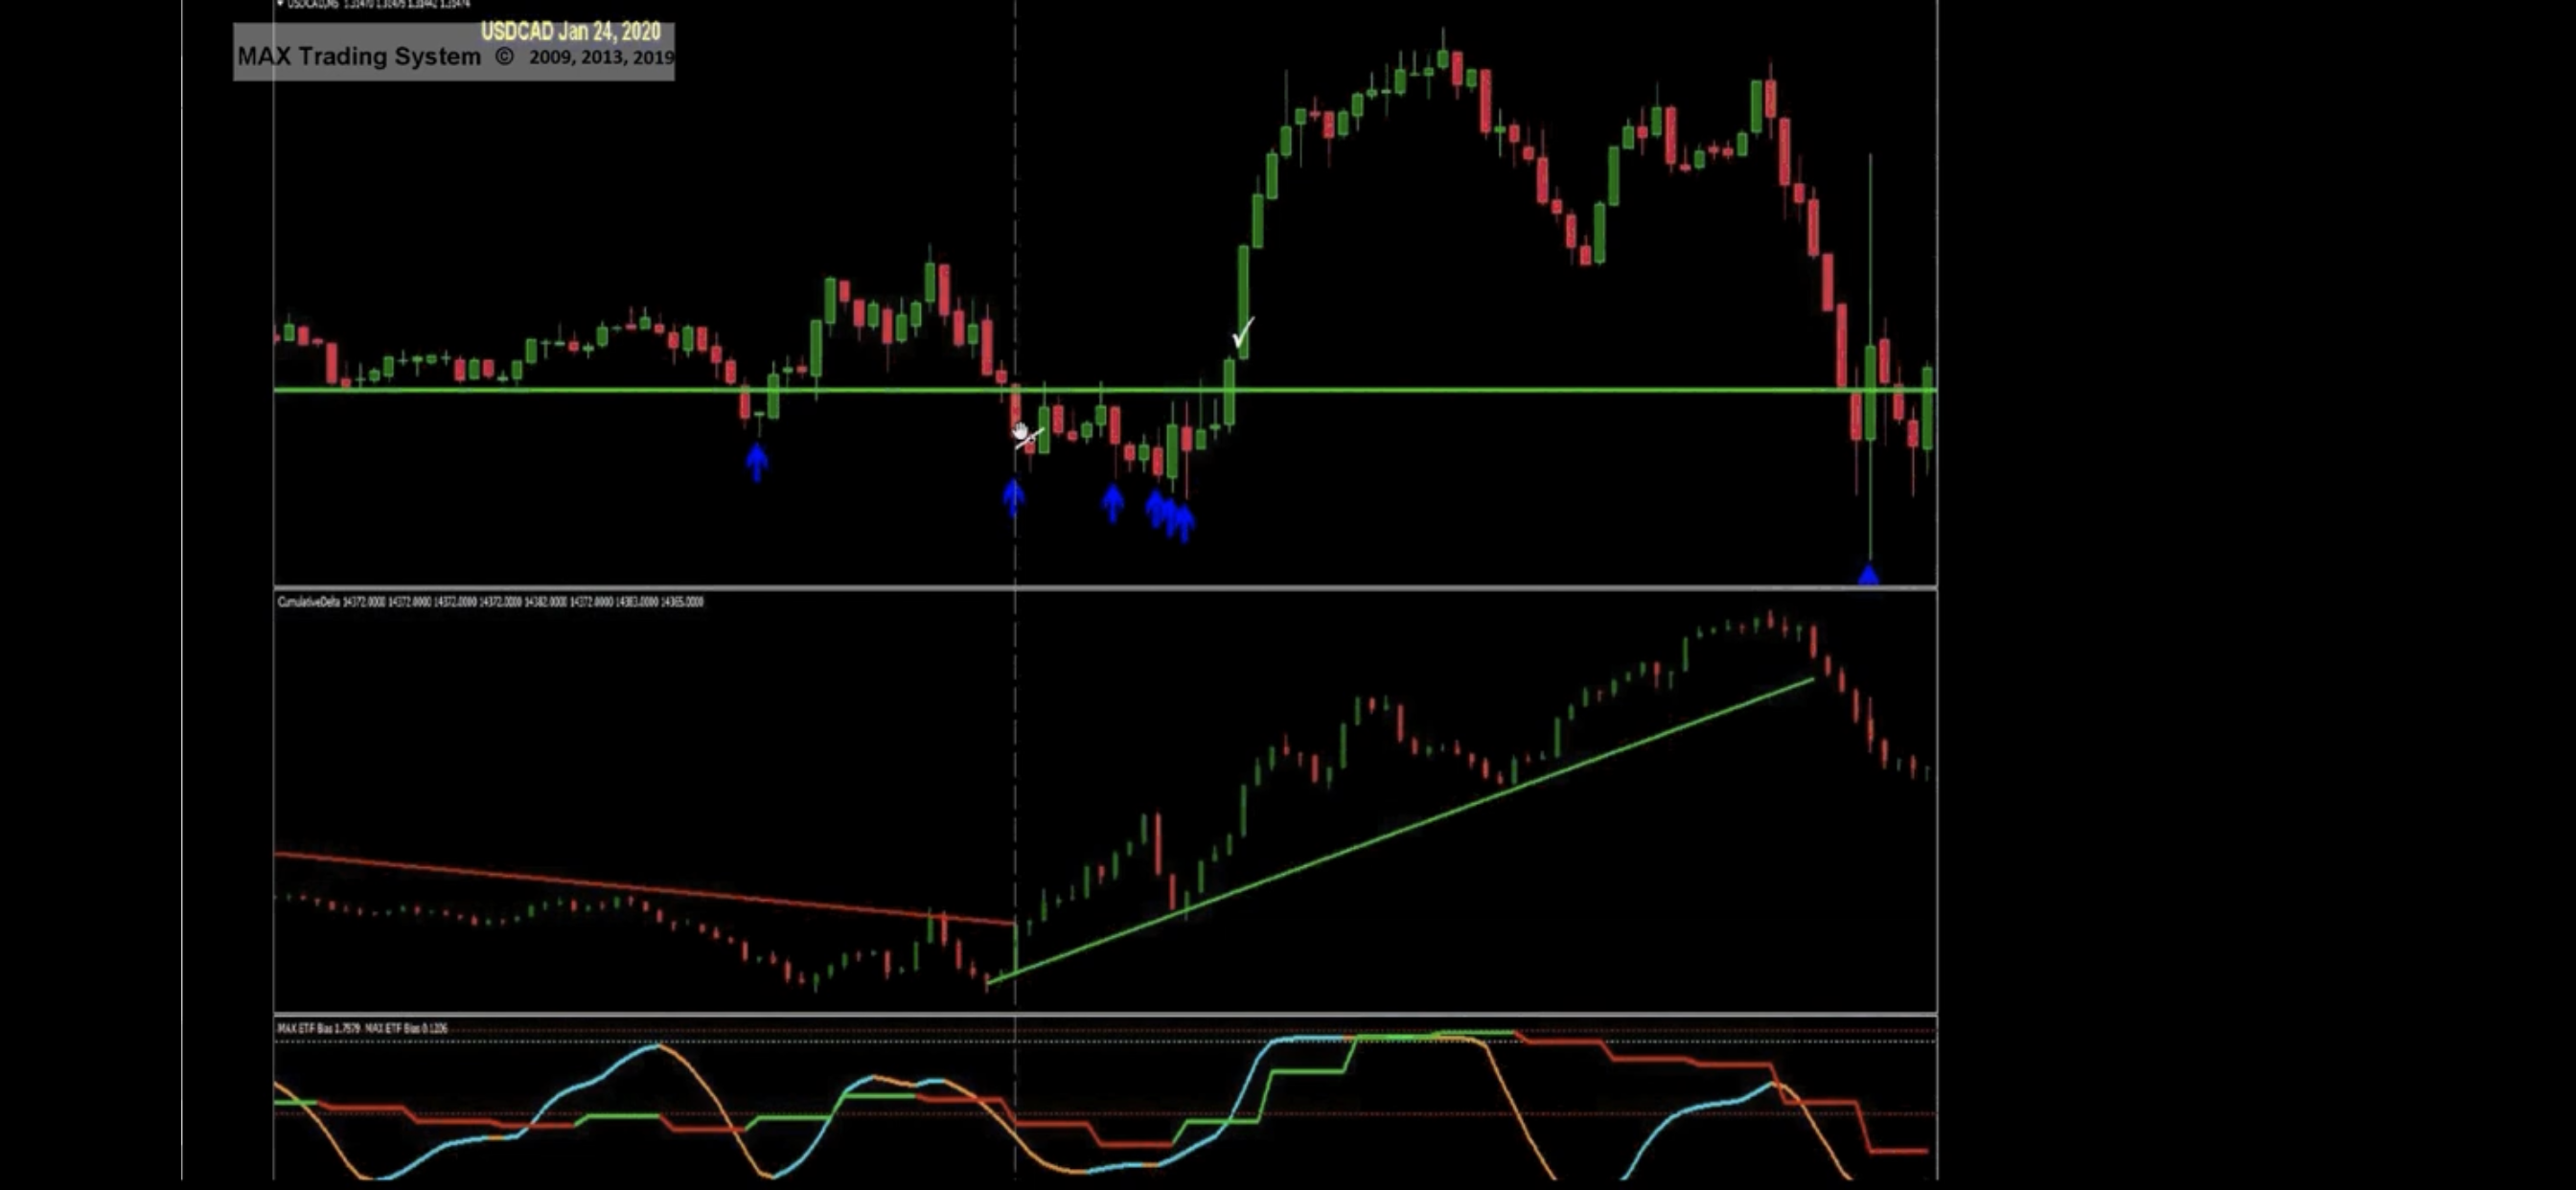Select the white checkmark on the breakout candle
This screenshot has width=2576, height=1190.
pos(1243,333)
